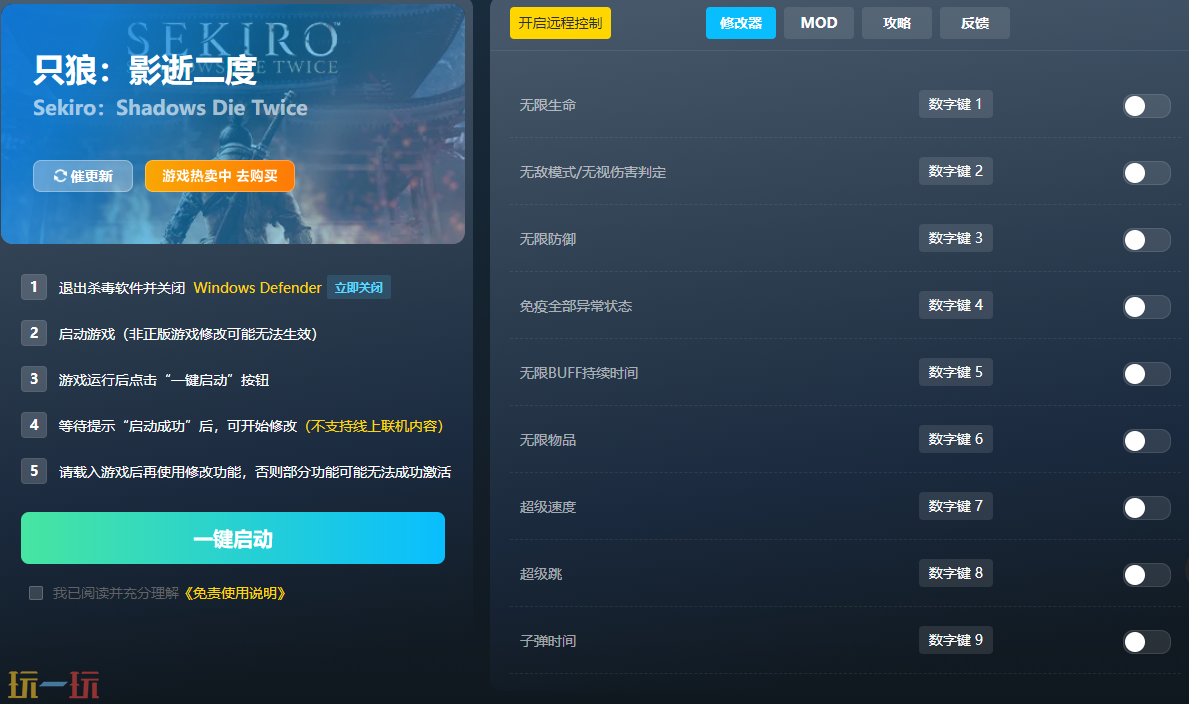Click hotkey 数字键 5 button
The height and width of the screenshot is (704, 1189).
(955, 372)
